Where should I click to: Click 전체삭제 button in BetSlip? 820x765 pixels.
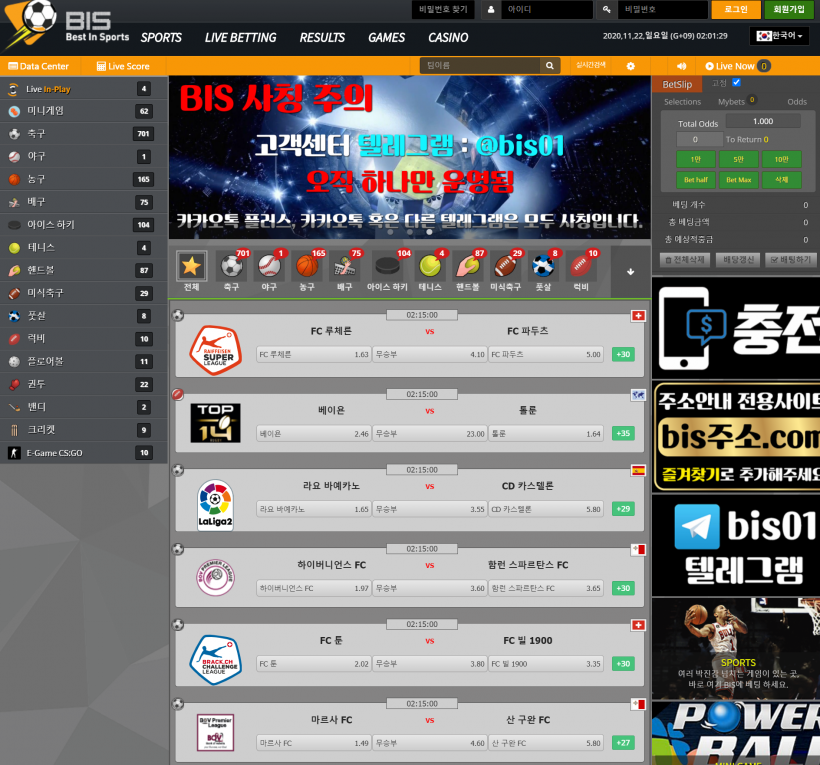[x=685, y=260]
